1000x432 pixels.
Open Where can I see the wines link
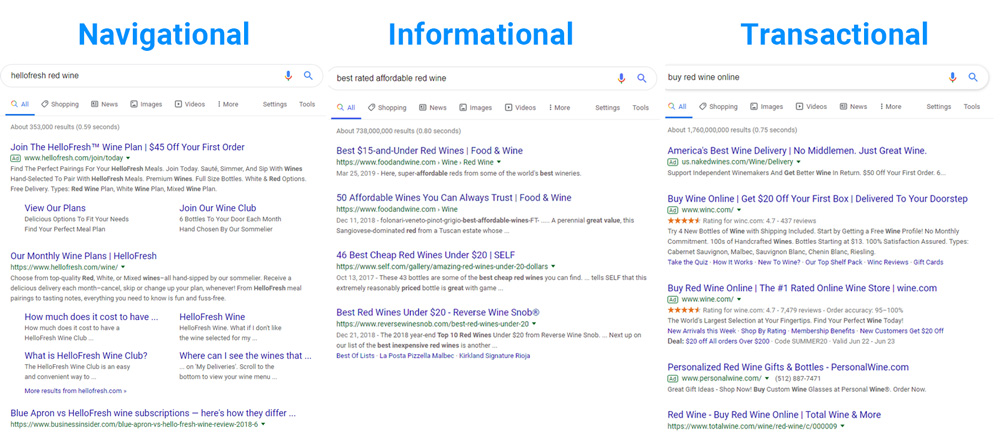click(x=246, y=355)
